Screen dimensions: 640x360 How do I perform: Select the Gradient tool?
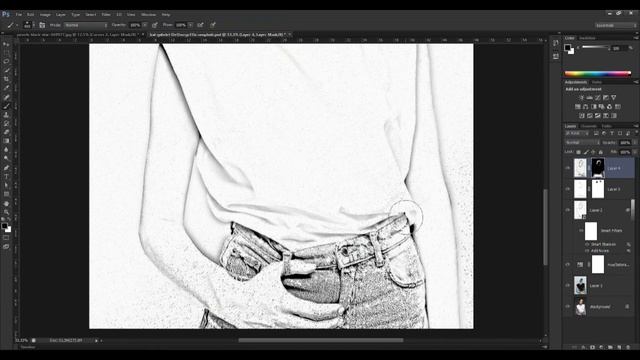[x=6, y=141]
